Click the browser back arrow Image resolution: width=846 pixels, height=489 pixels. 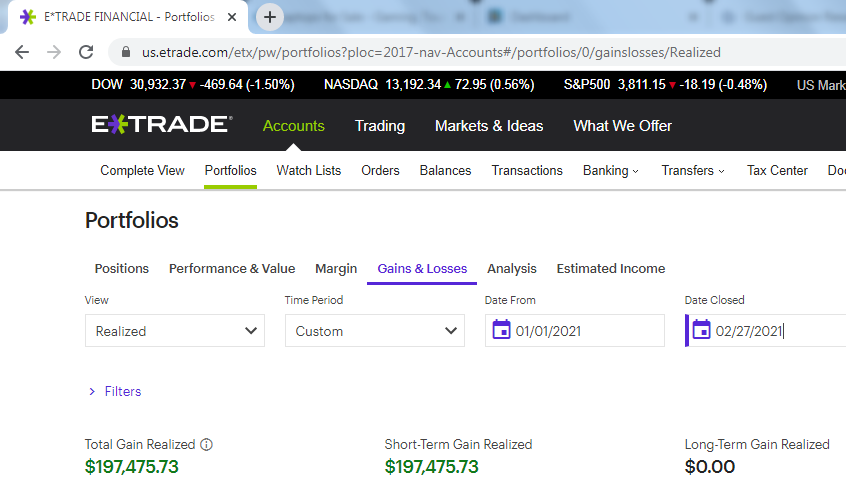[22, 52]
